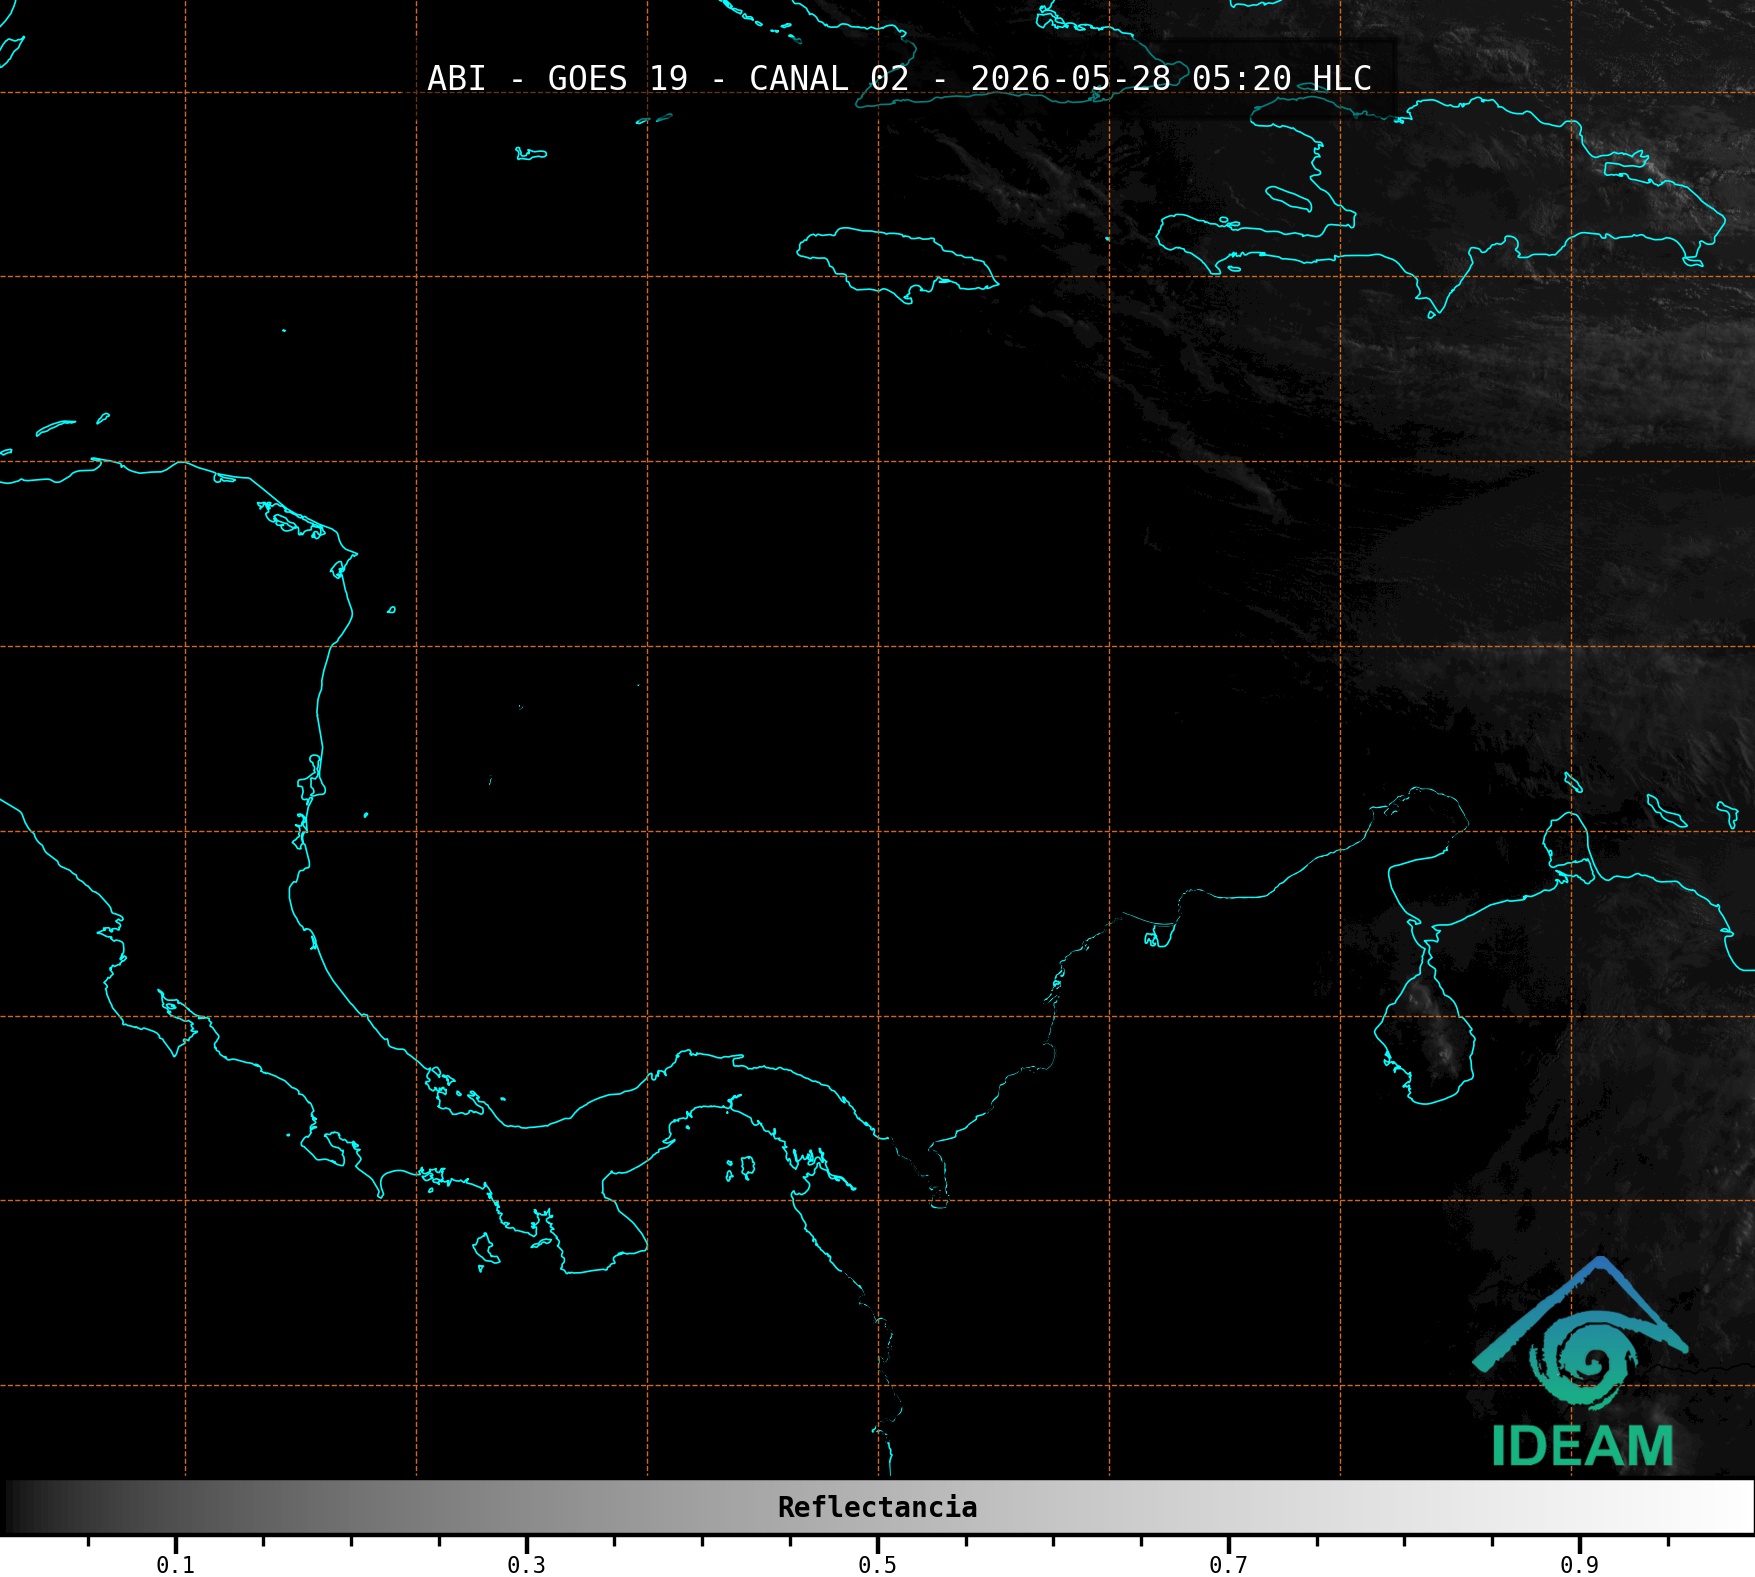This screenshot has width=1755, height=1577.
Task: Click the green IDEAM wordmark text
Action: tap(1582, 1446)
